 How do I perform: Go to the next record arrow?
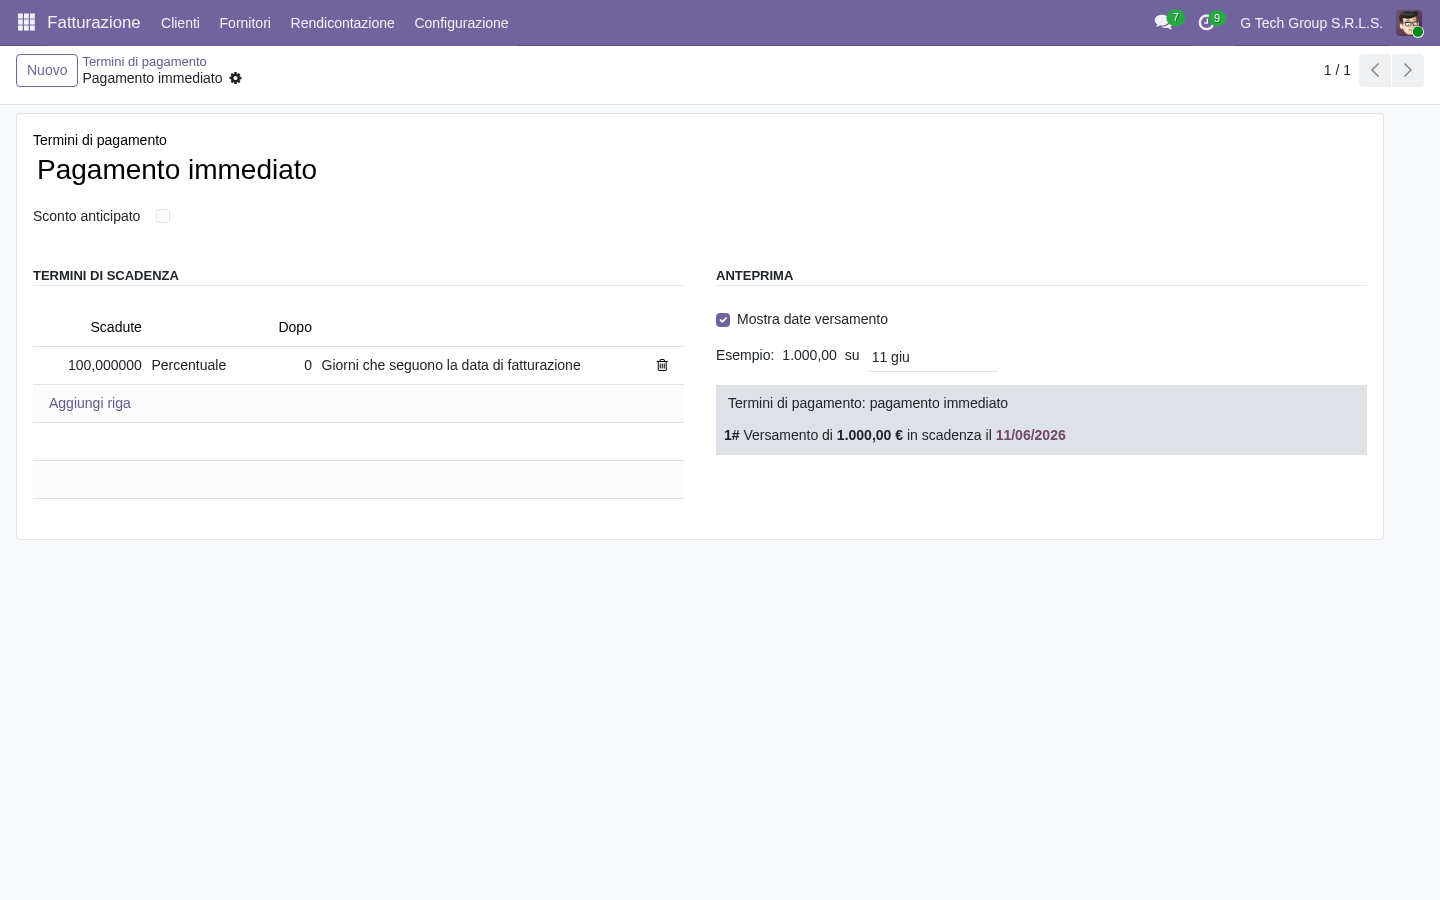coord(1407,70)
